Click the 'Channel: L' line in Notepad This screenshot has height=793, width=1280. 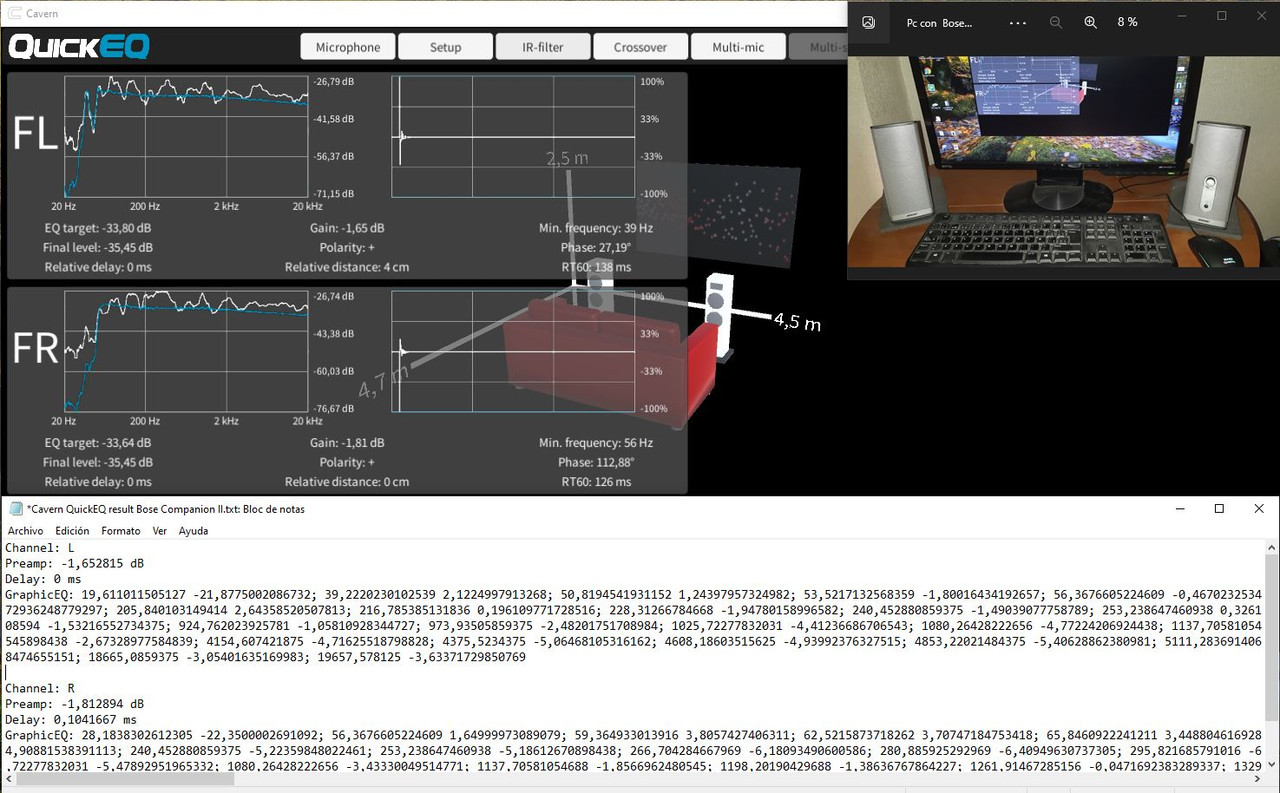point(40,549)
